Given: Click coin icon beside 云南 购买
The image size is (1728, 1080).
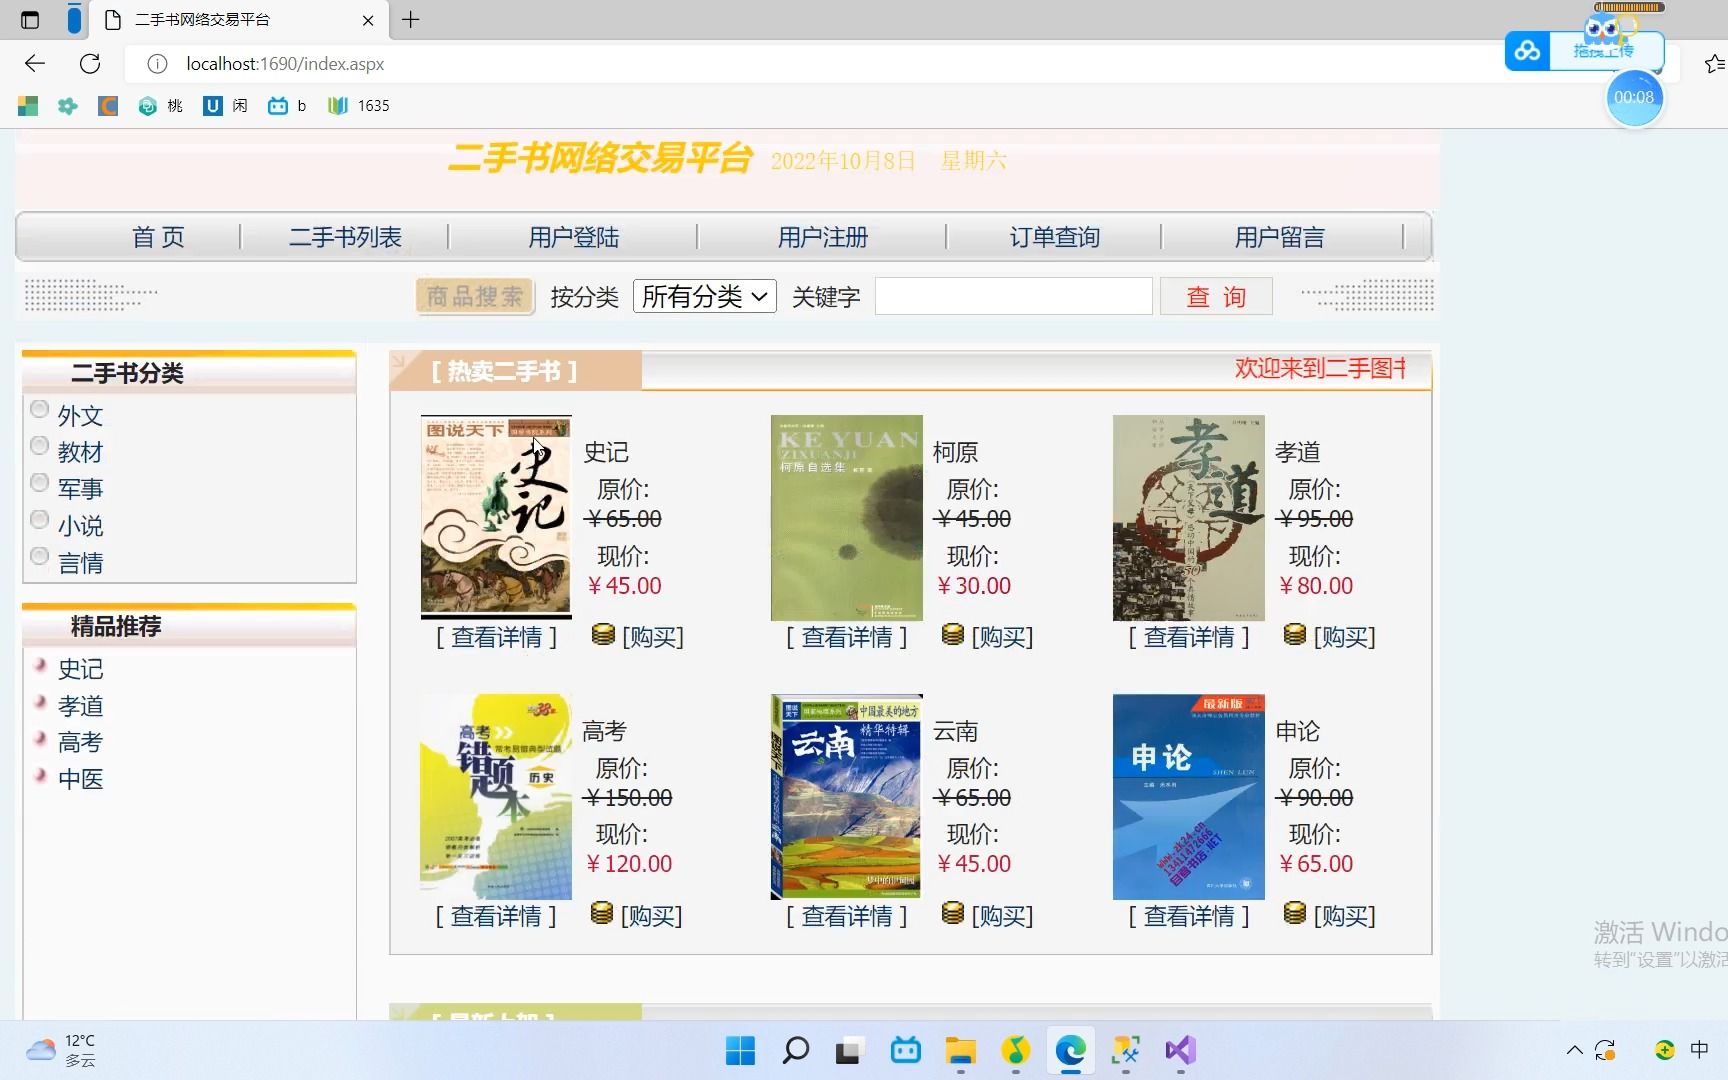Looking at the screenshot, I should pos(953,912).
